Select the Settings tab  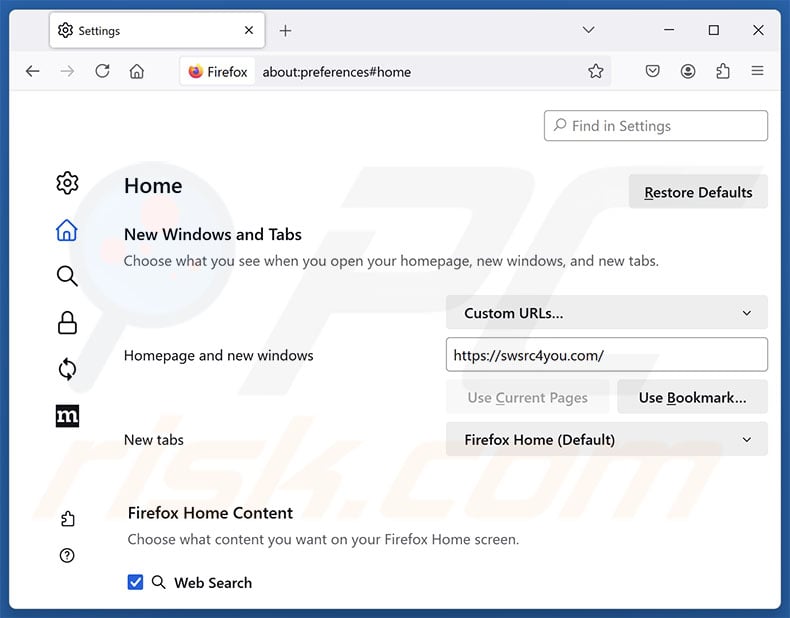tap(157, 31)
